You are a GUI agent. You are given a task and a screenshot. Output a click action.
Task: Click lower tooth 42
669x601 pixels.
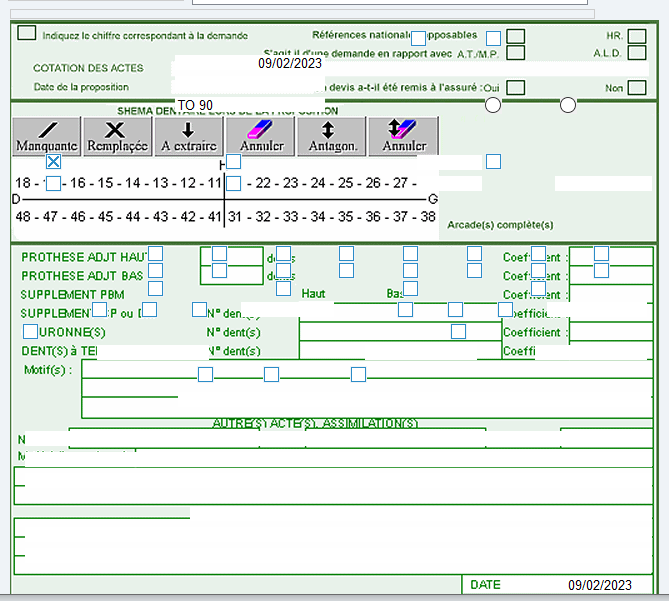188,217
